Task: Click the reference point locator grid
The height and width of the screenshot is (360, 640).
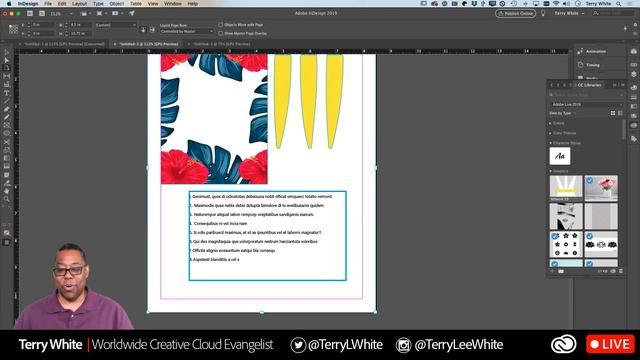Action: coord(13,29)
